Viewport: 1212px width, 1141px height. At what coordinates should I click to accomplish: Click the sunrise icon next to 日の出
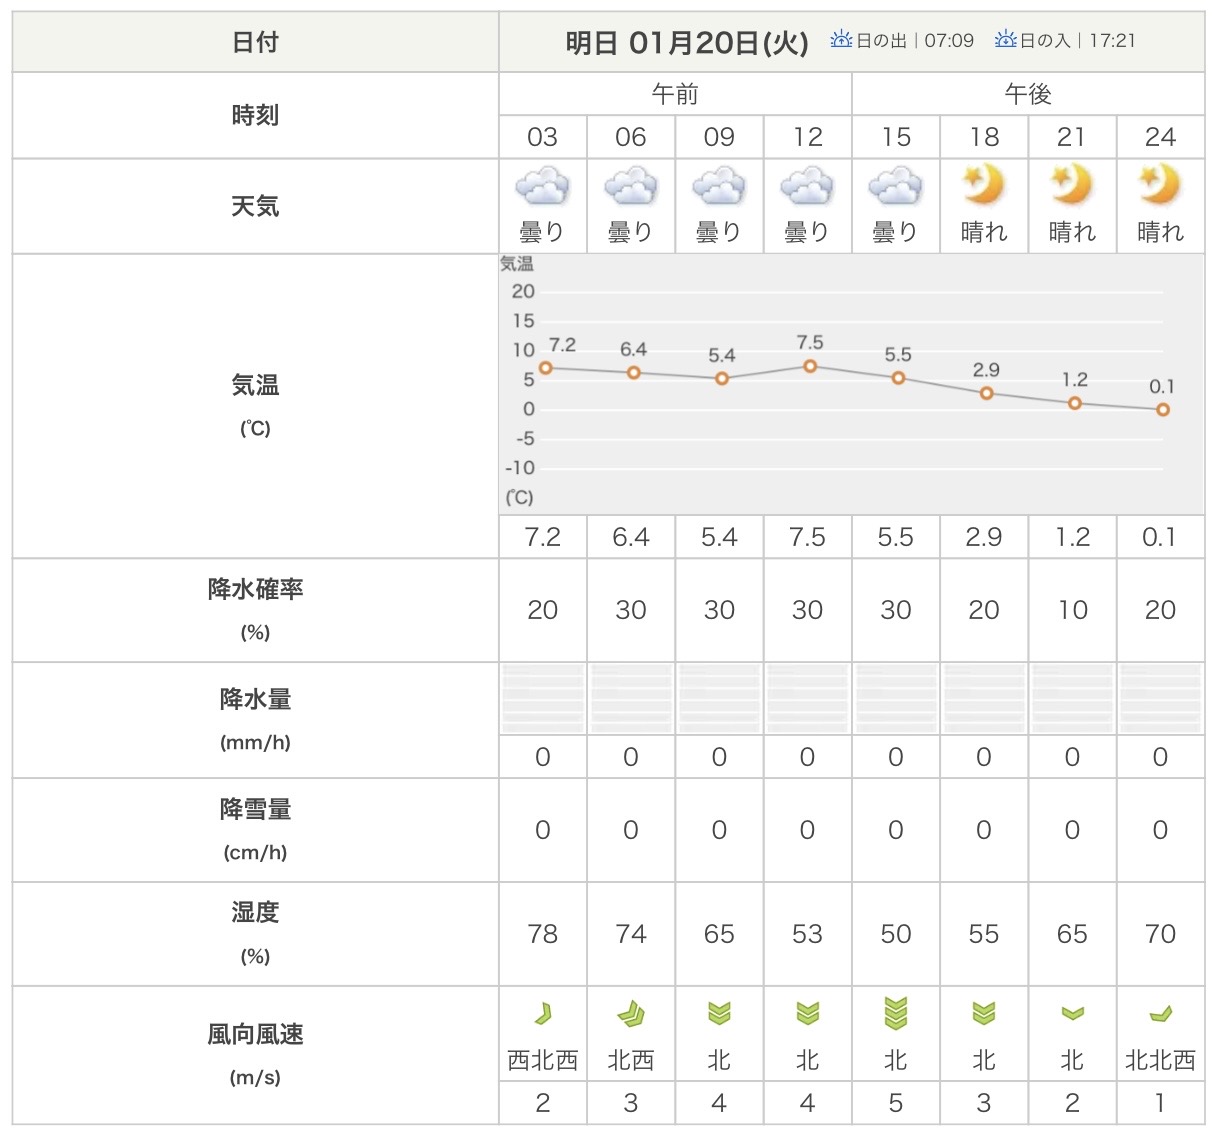841,40
